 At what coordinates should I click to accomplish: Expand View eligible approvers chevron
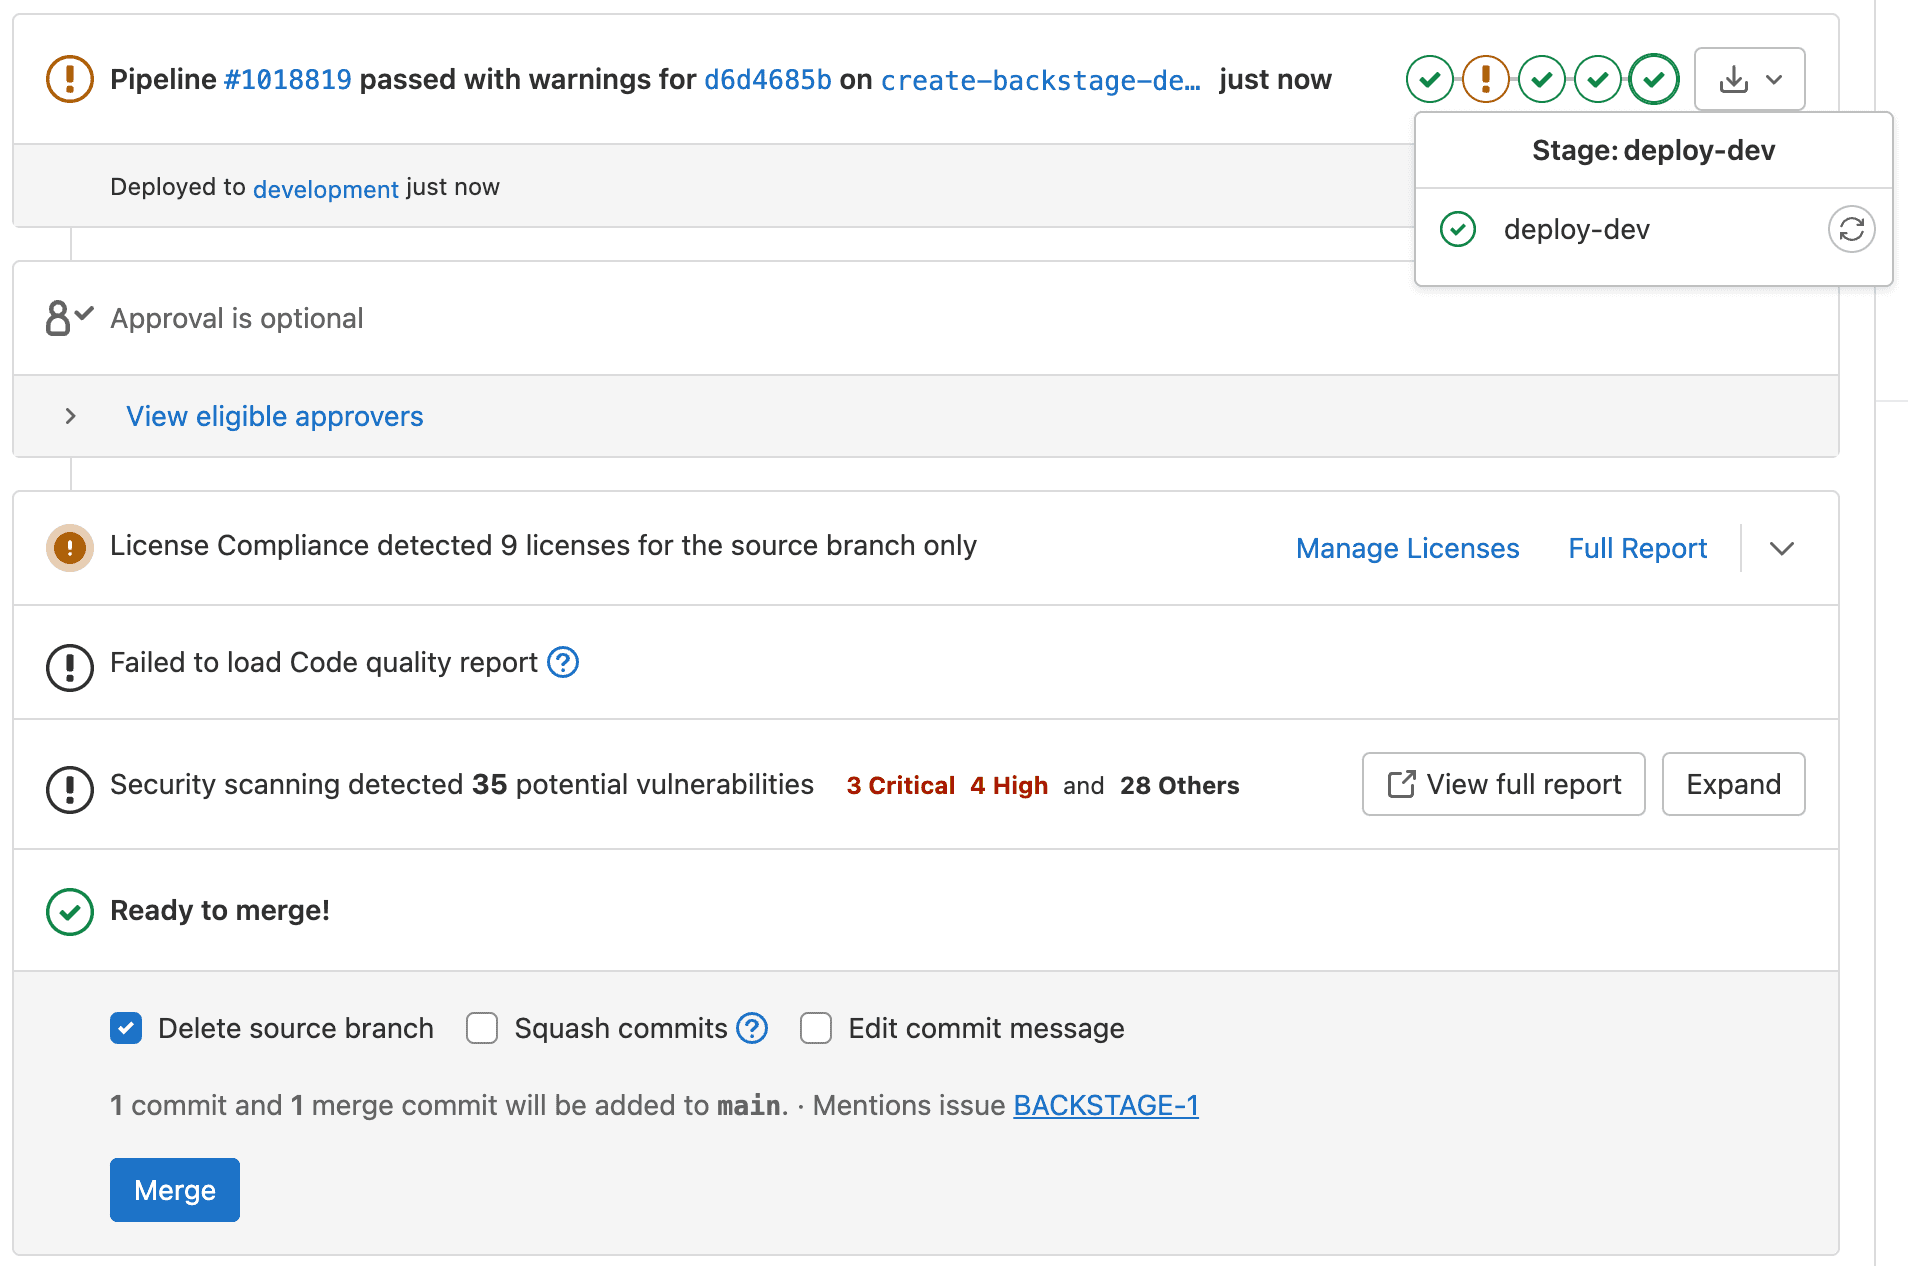point(70,416)
